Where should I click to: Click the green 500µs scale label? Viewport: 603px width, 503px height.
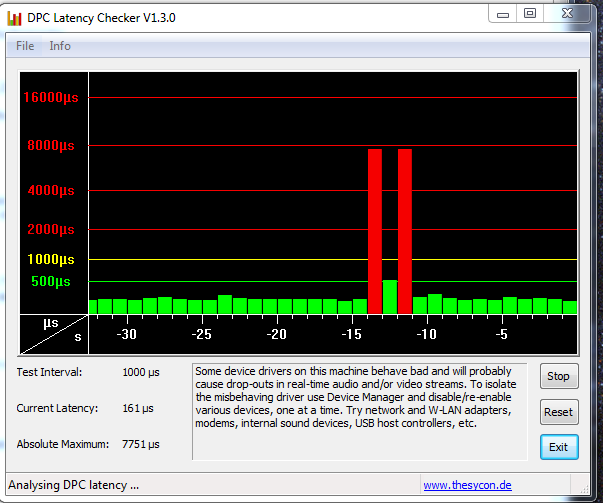coord(51,281)
